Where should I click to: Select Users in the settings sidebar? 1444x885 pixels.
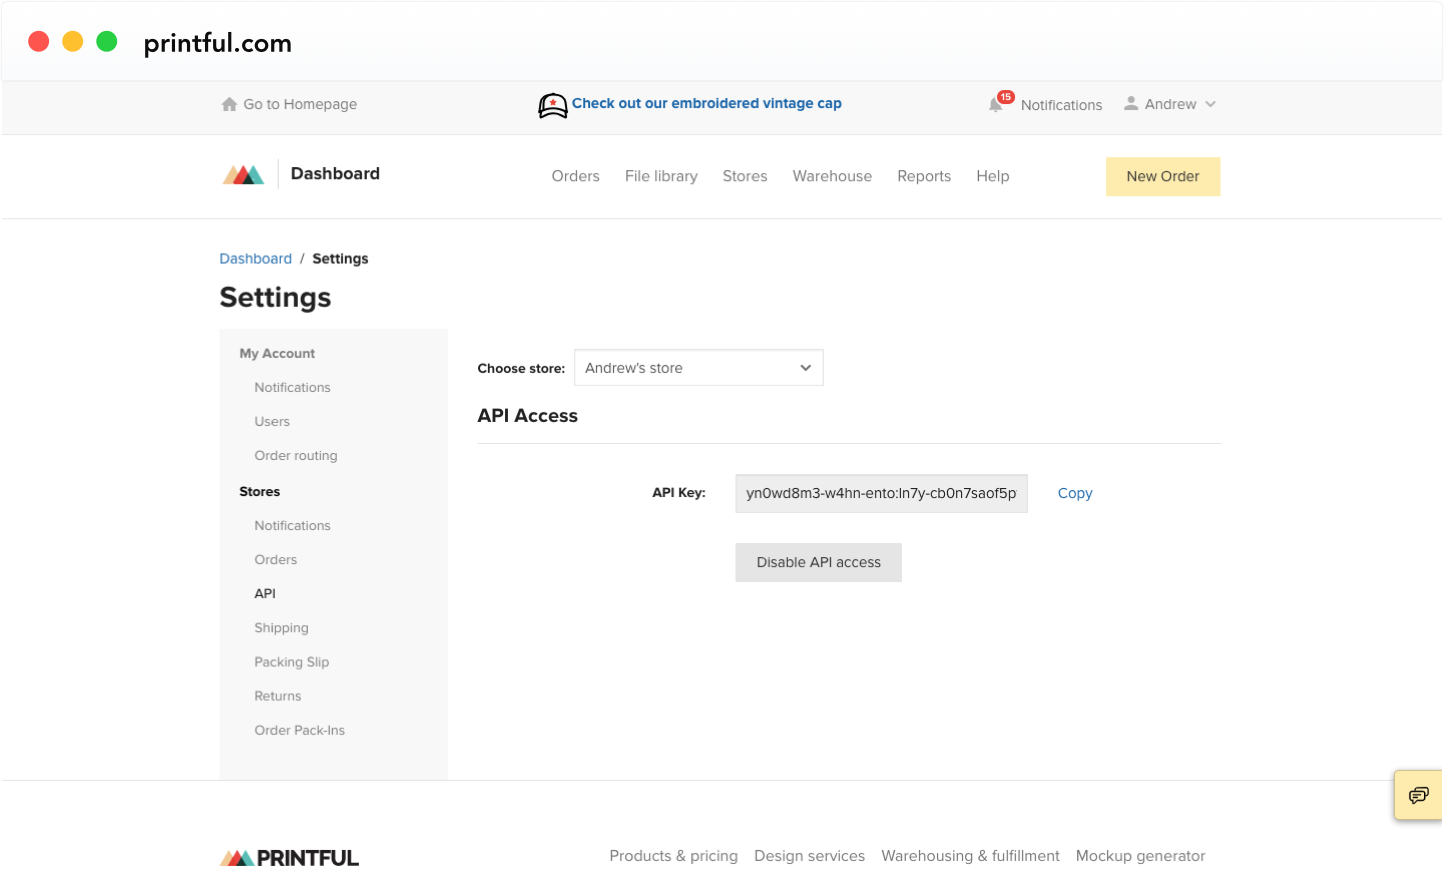(x=272, y=421)
